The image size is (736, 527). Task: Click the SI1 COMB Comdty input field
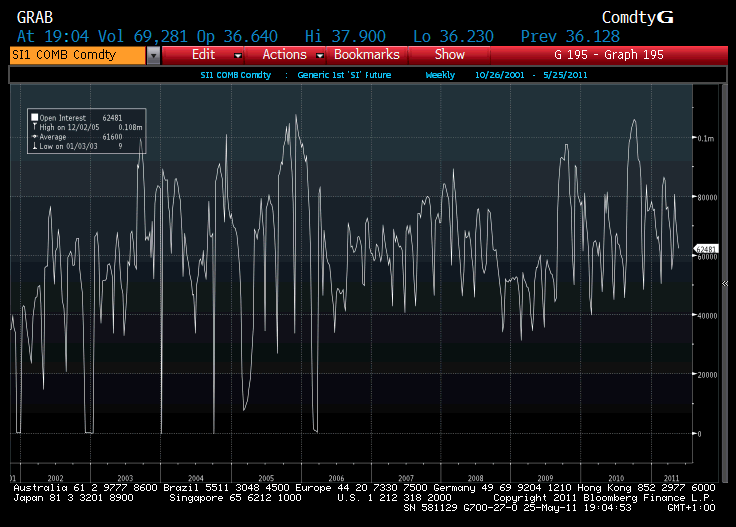click(x=76, y=55)
